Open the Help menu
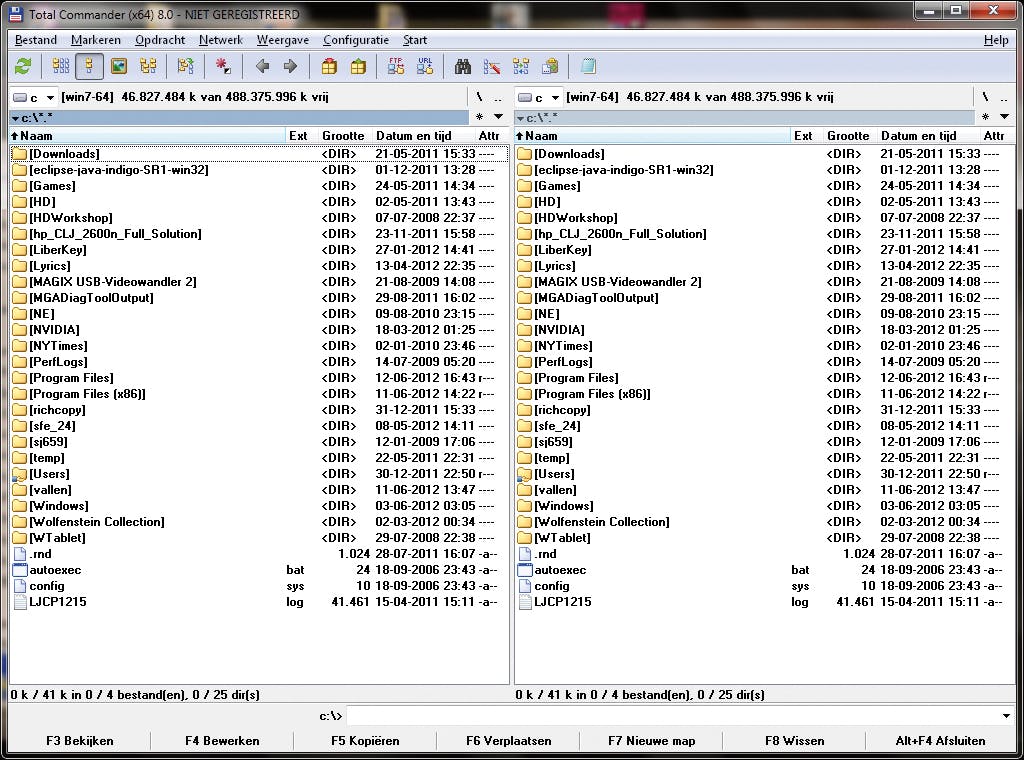The height and width of the screenshot is (760, 1024). pos(996,40)
